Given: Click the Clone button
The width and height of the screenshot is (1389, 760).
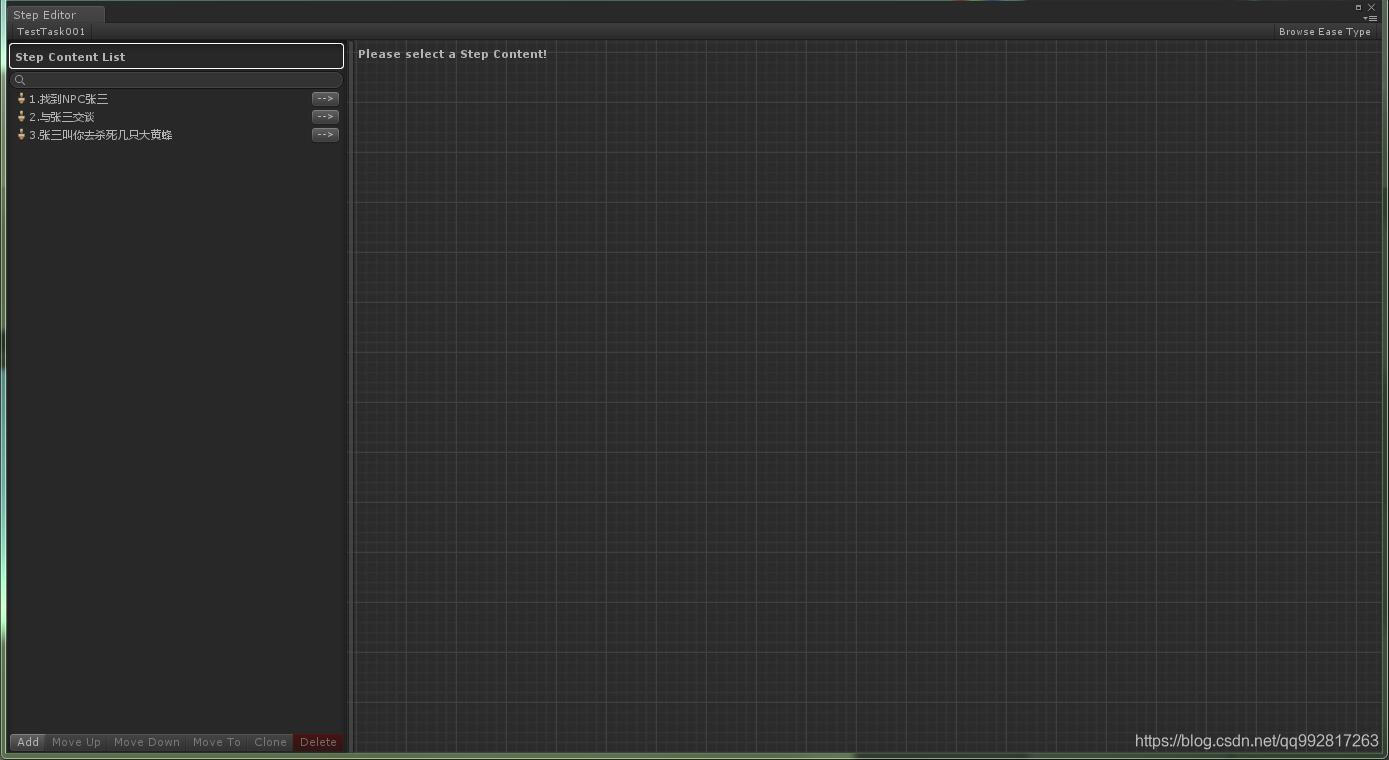Looking at the screenshot, I should [270, 742].
